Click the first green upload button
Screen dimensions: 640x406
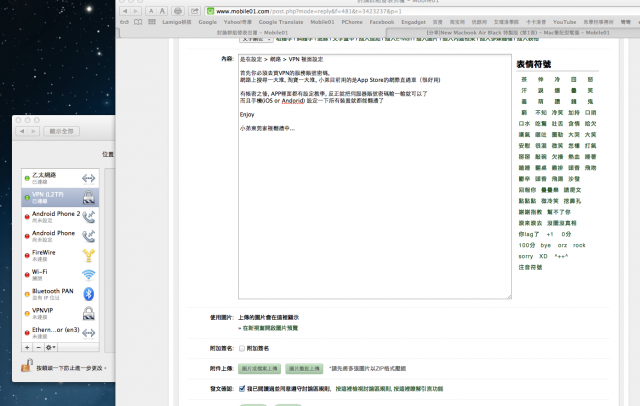click(259, 368)
